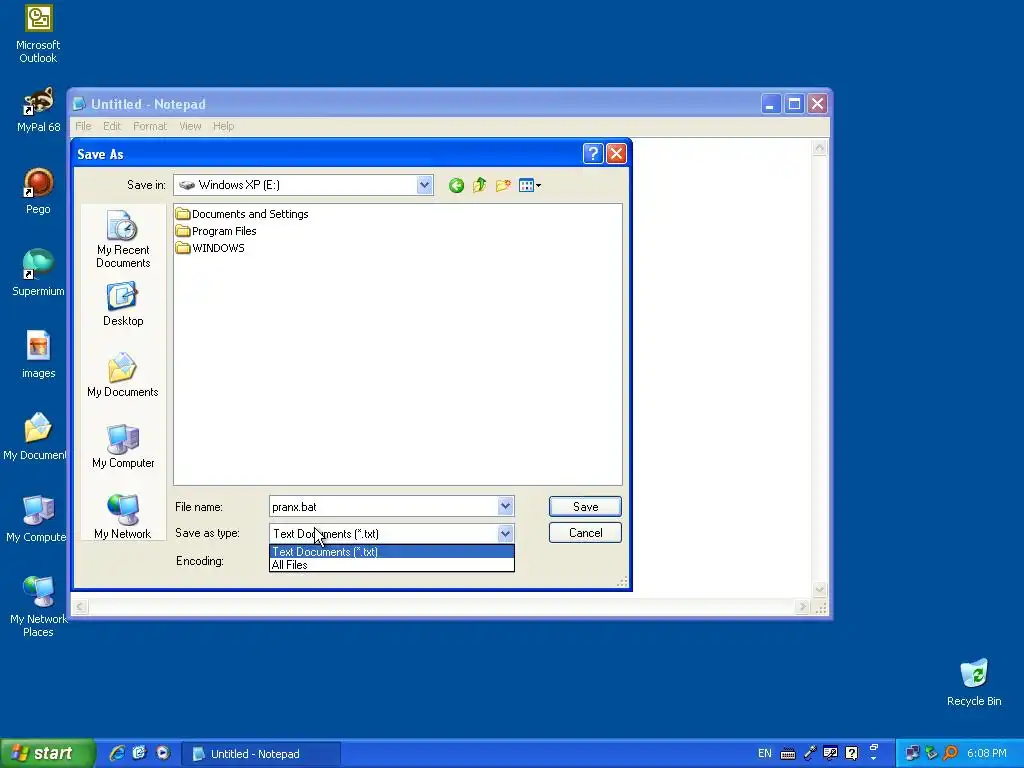Click Untitled - Notepad taskbar button
Viewport: 1024px width, 768px height.
[260, 754]
